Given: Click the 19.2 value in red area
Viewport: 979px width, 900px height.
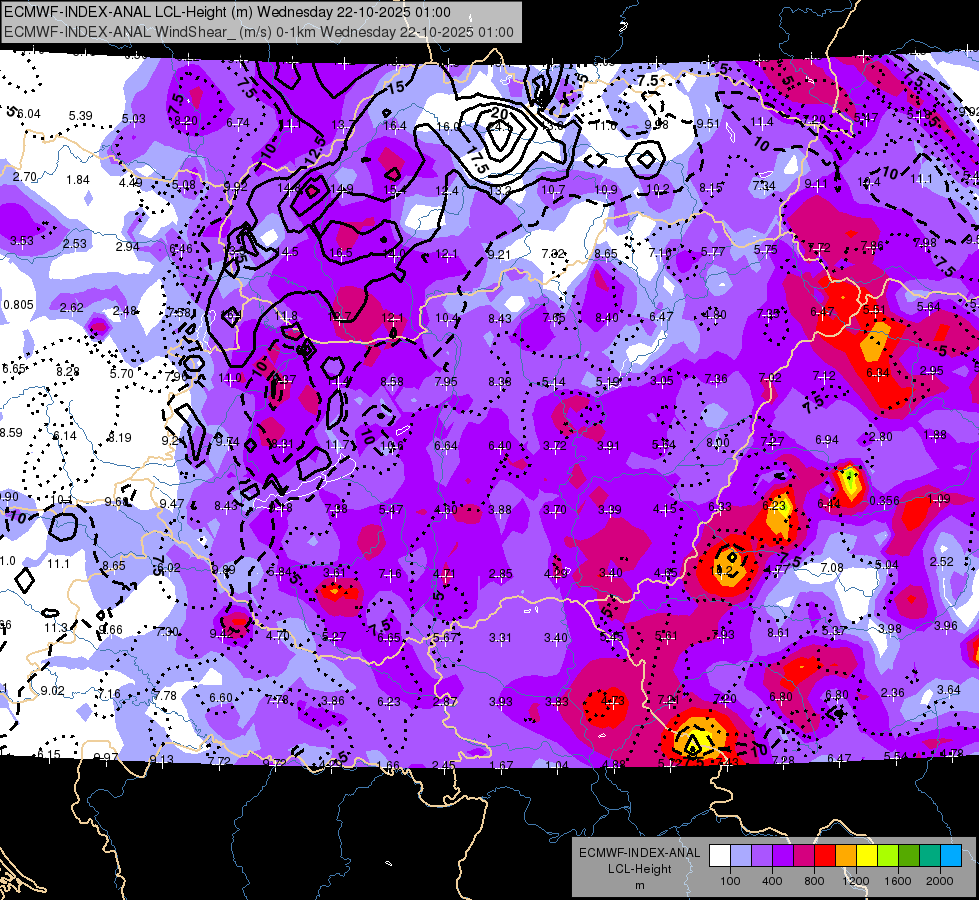Looking at the screenshot, I should coord(721,570).
